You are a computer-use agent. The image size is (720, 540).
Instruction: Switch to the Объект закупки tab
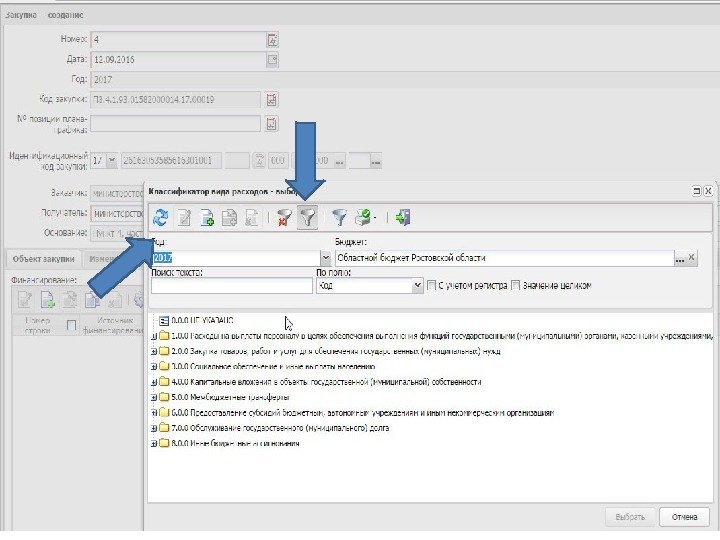[43, 259]
